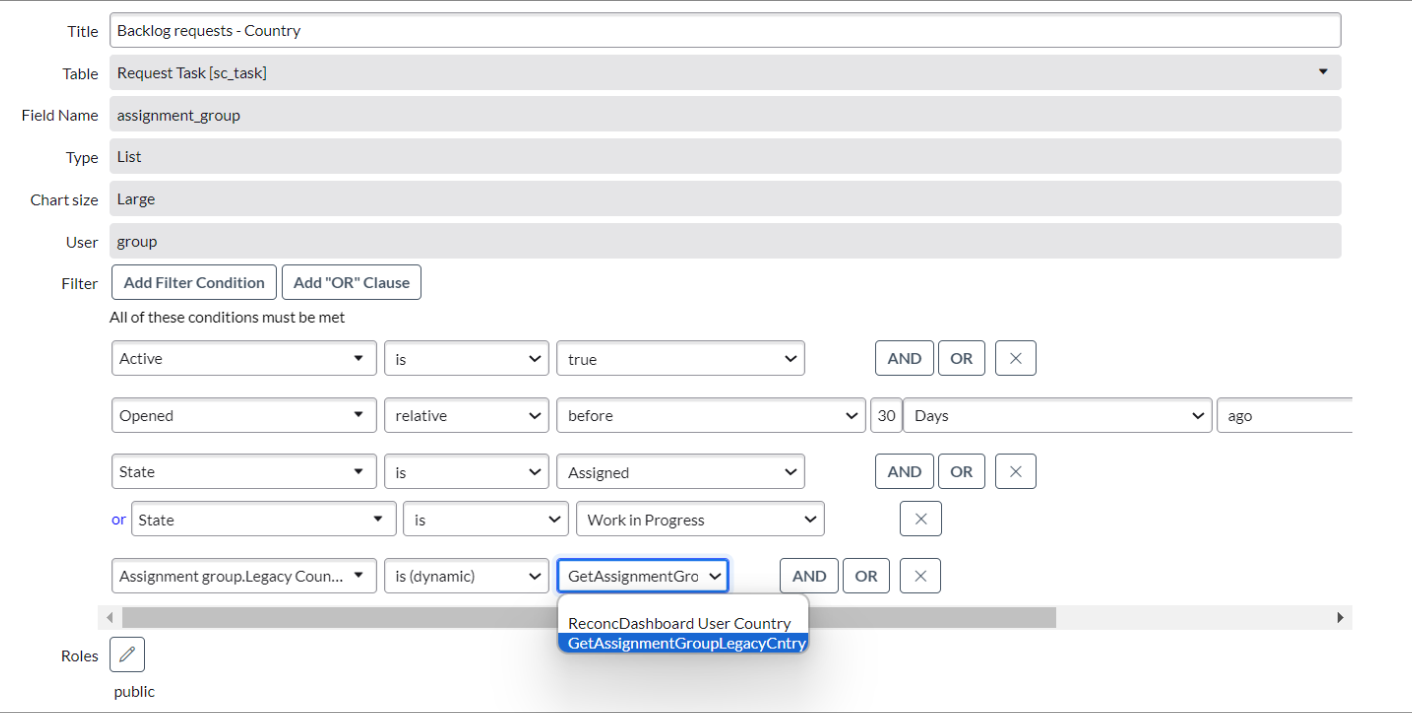Open operator dropdown for State Assigned row
The height and width of the screenshot is (713, 1412).
(467, 471)
